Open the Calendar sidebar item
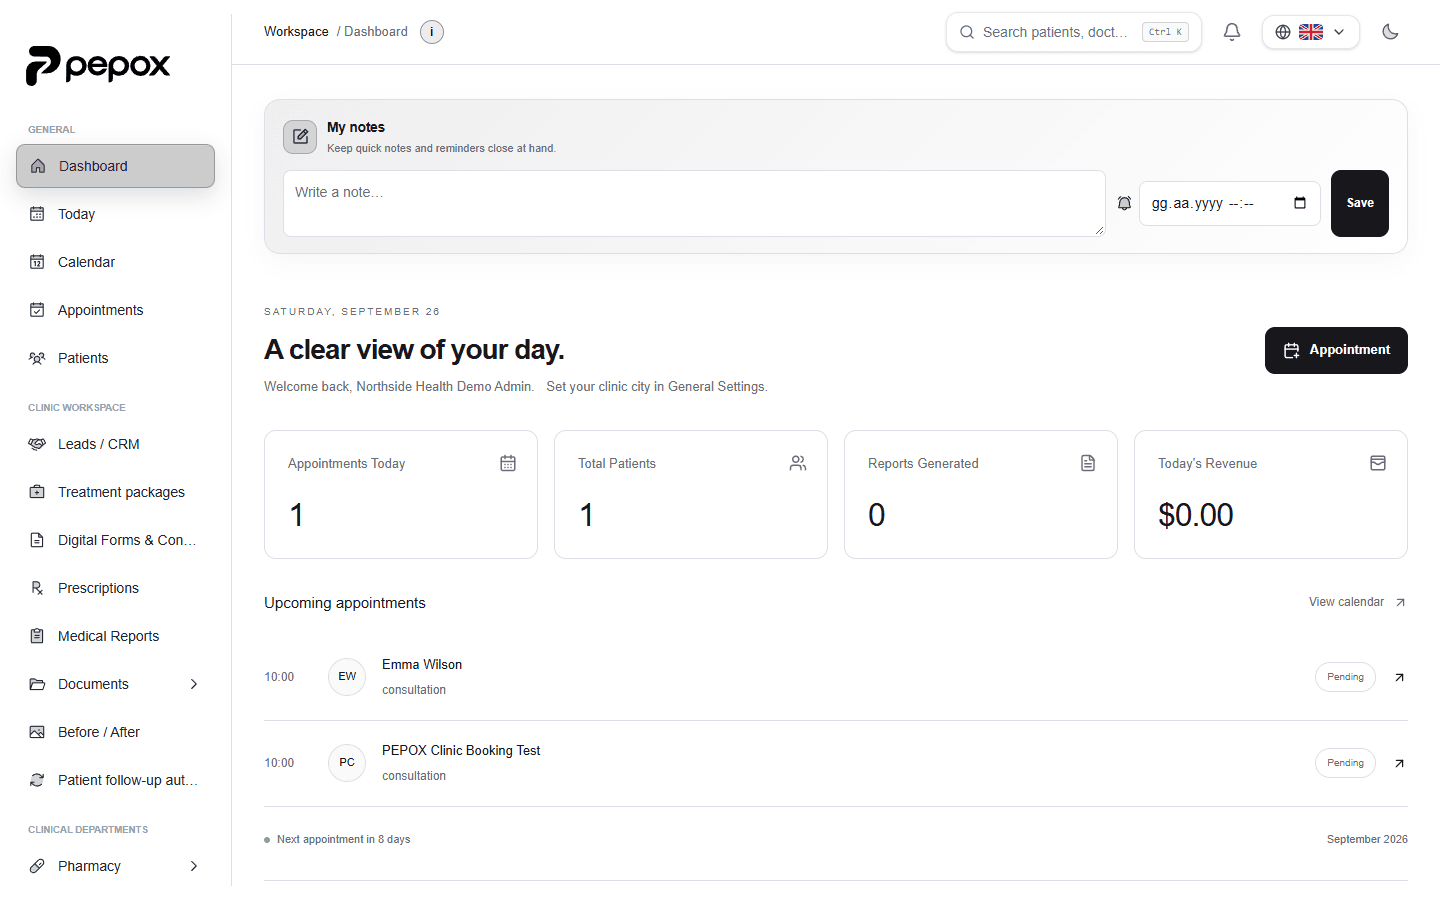Image resolution: width=1440 pixels, height=900 pixels. point(116,262)
